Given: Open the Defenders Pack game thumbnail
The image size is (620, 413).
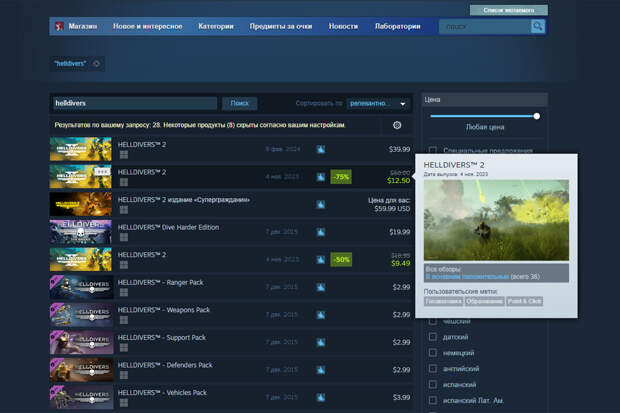Looking at the screenshot, I should coord(80,369).
